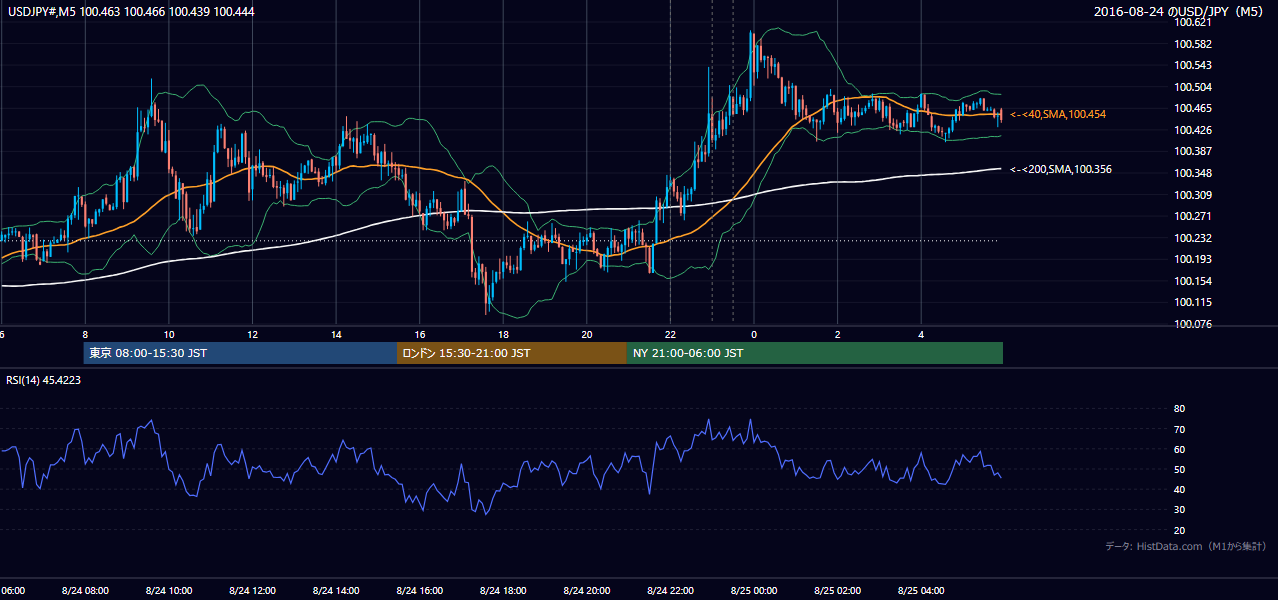Click hour tick 8 under price chart
The height and width of the screenshot is (600, 1278).
point(85,334)
